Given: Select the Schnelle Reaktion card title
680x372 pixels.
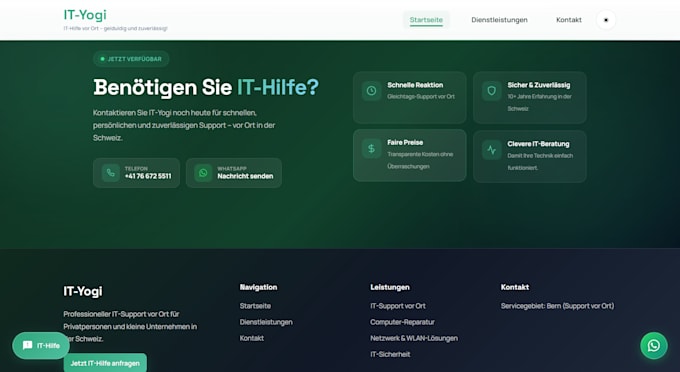Looking at the screenshot, I should pyautogui.click(x=415, y=85).
